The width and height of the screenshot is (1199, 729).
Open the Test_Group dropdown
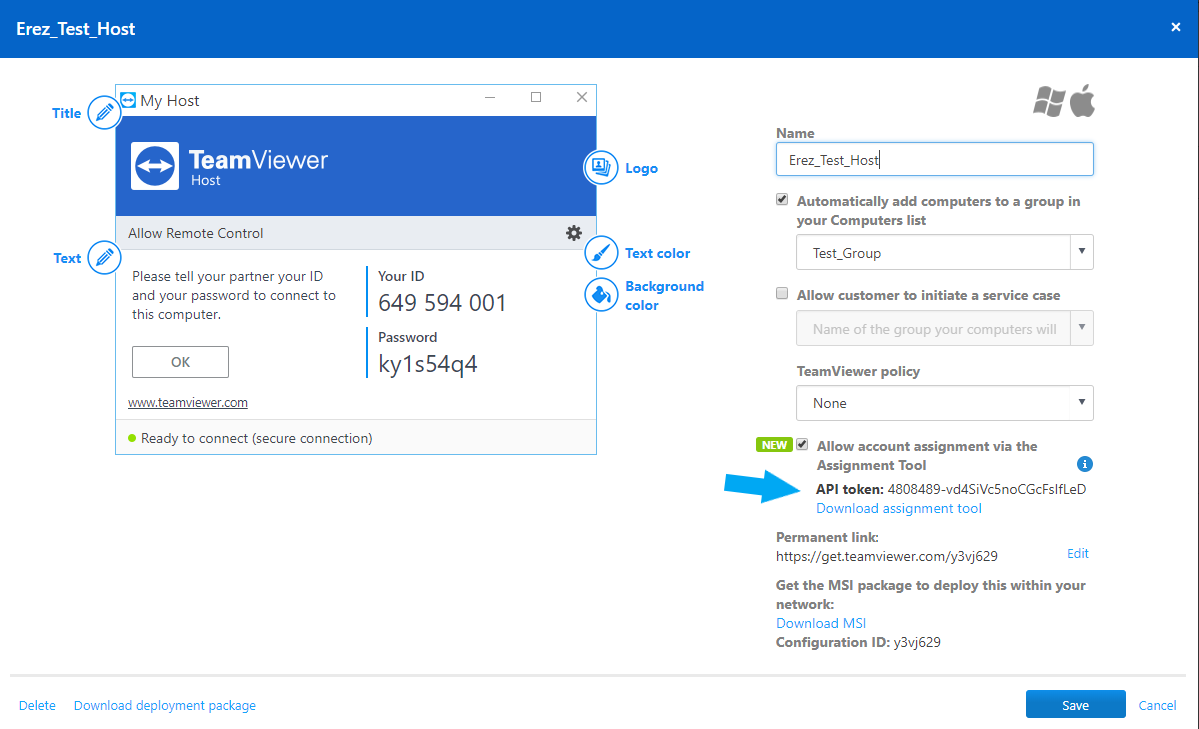pos(1081,252)
